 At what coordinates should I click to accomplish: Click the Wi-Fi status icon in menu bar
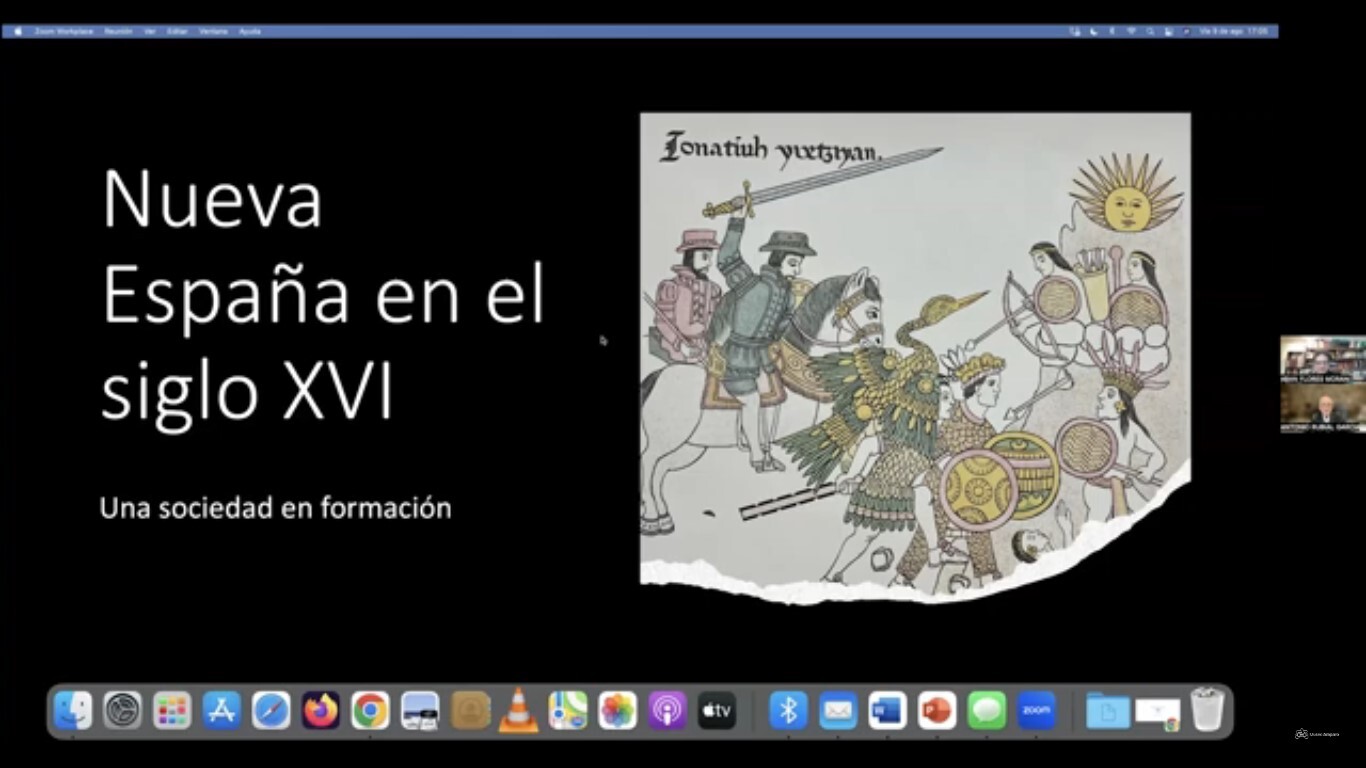pyautogui.click(x=1131, y=31)
